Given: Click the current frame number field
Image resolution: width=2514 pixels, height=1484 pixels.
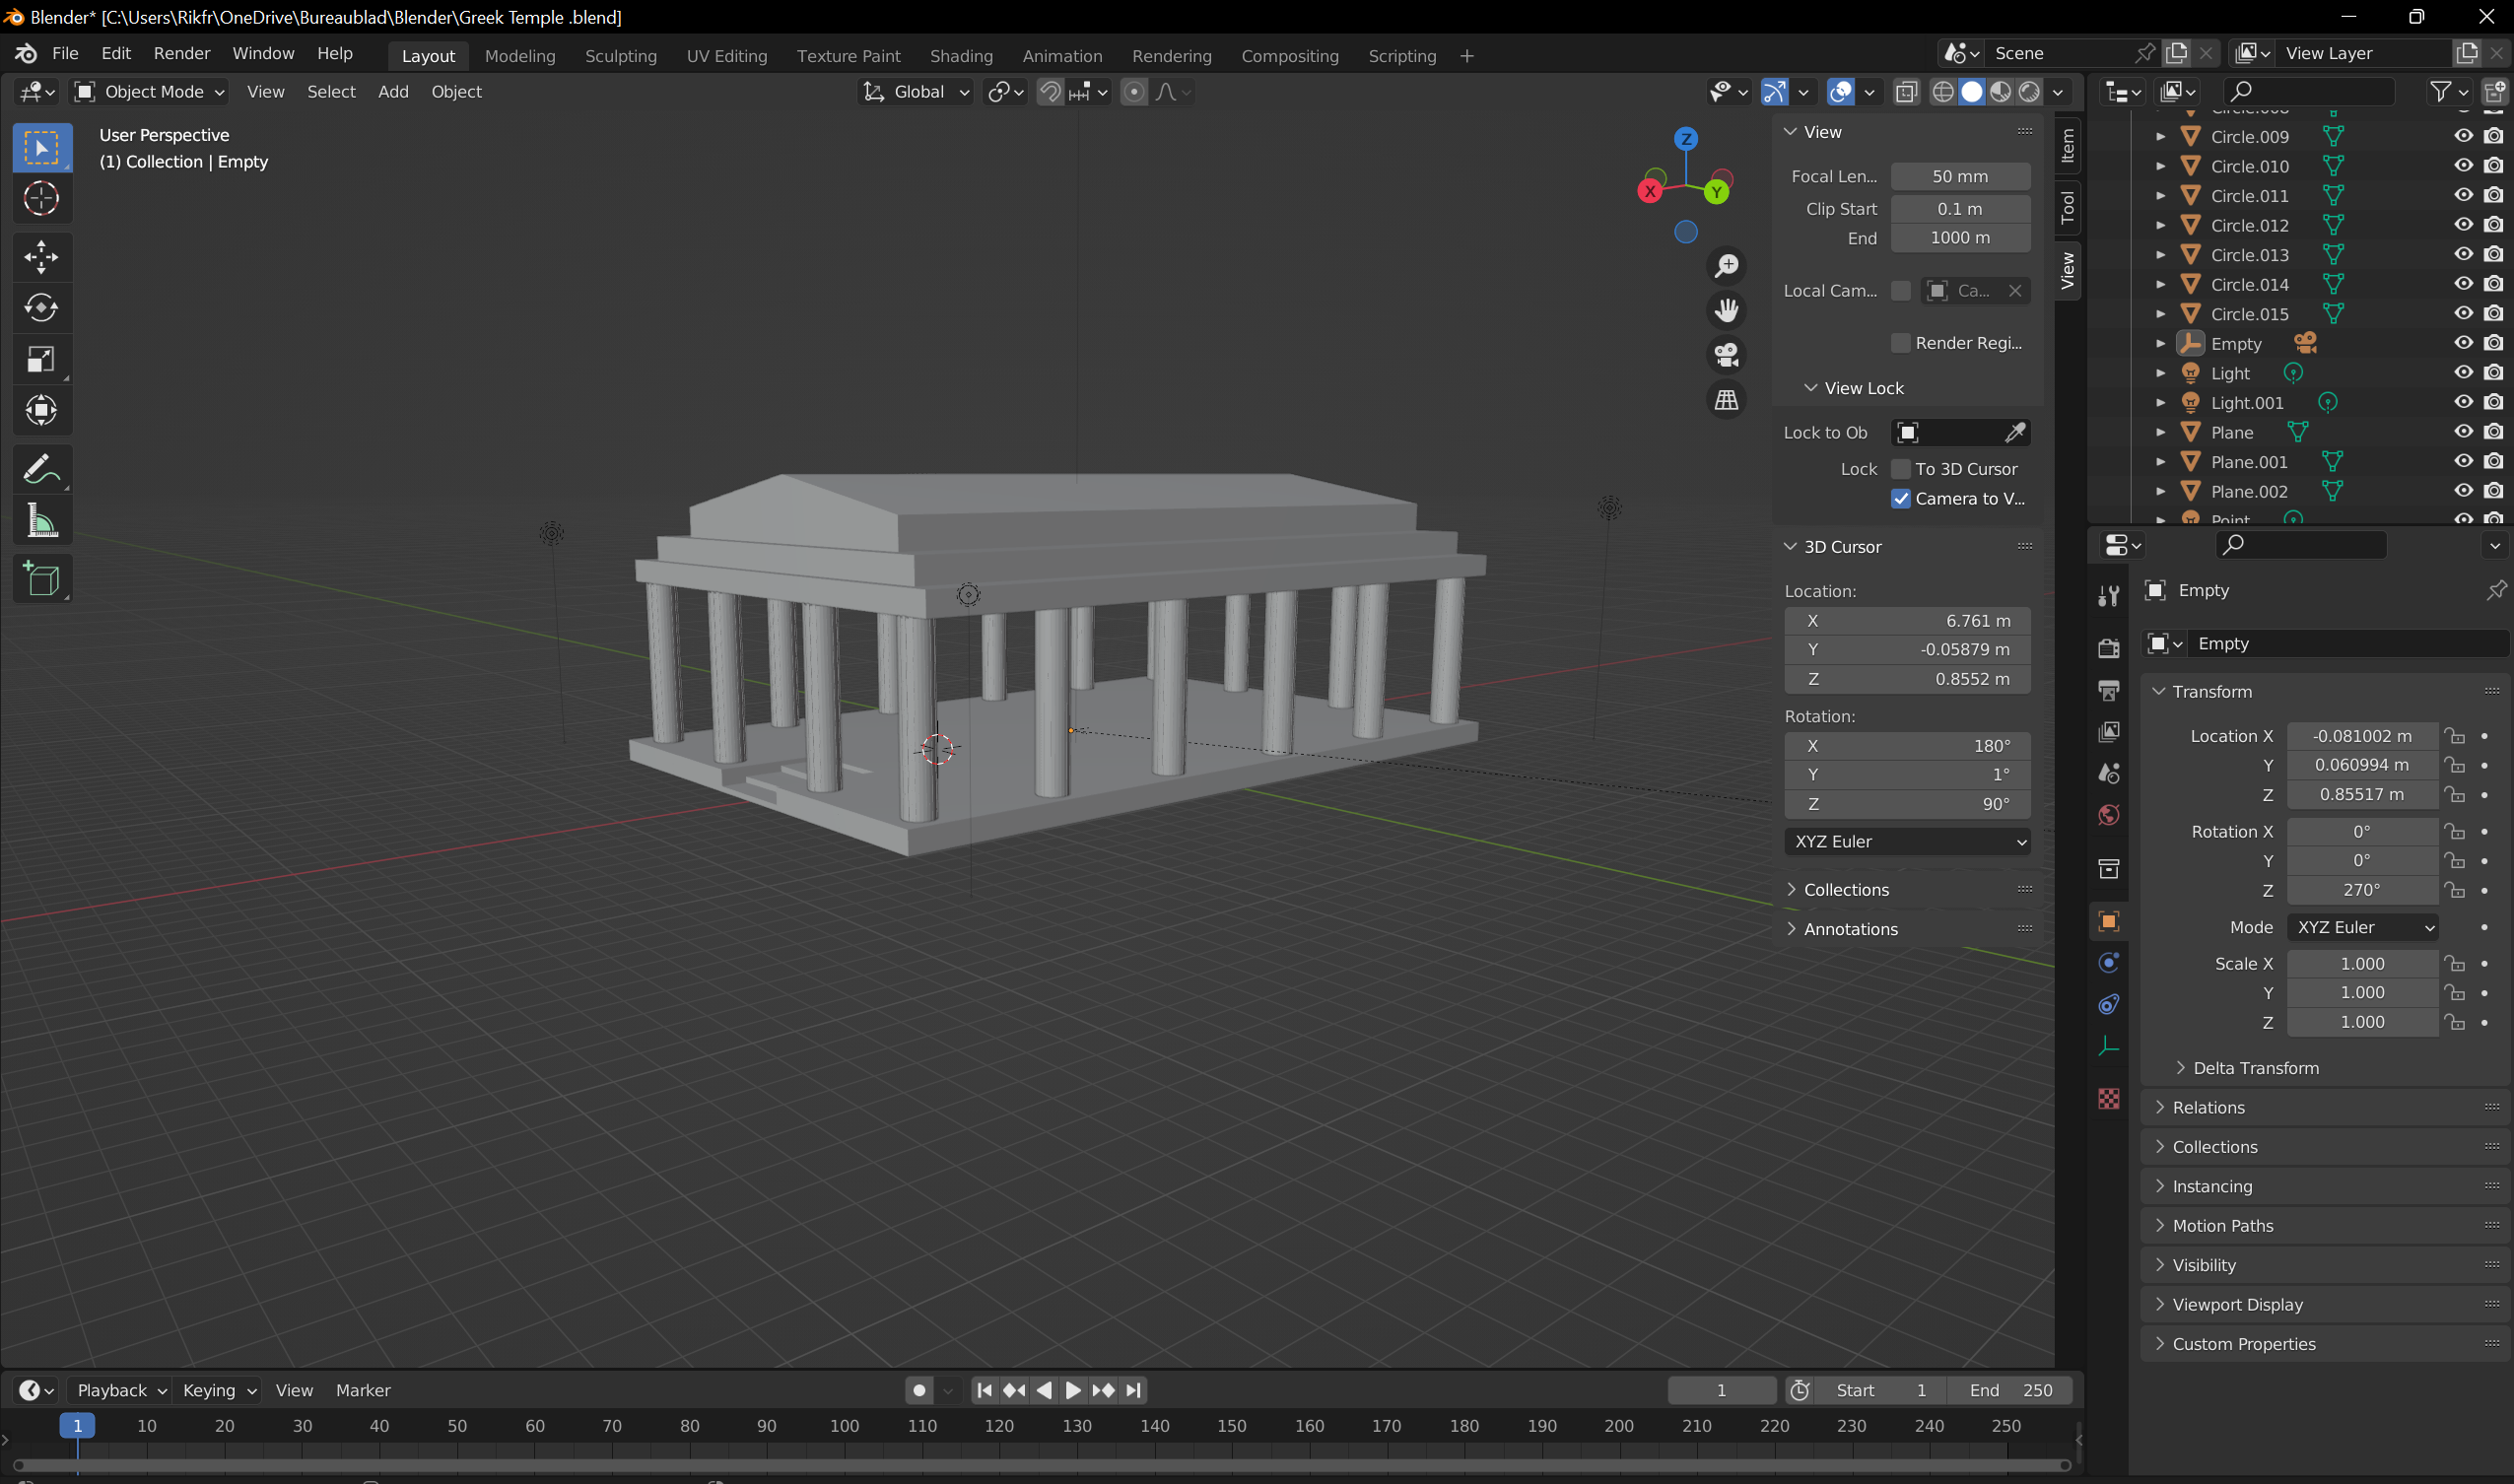Looking at the screenshot, I should [1720, 1389].
